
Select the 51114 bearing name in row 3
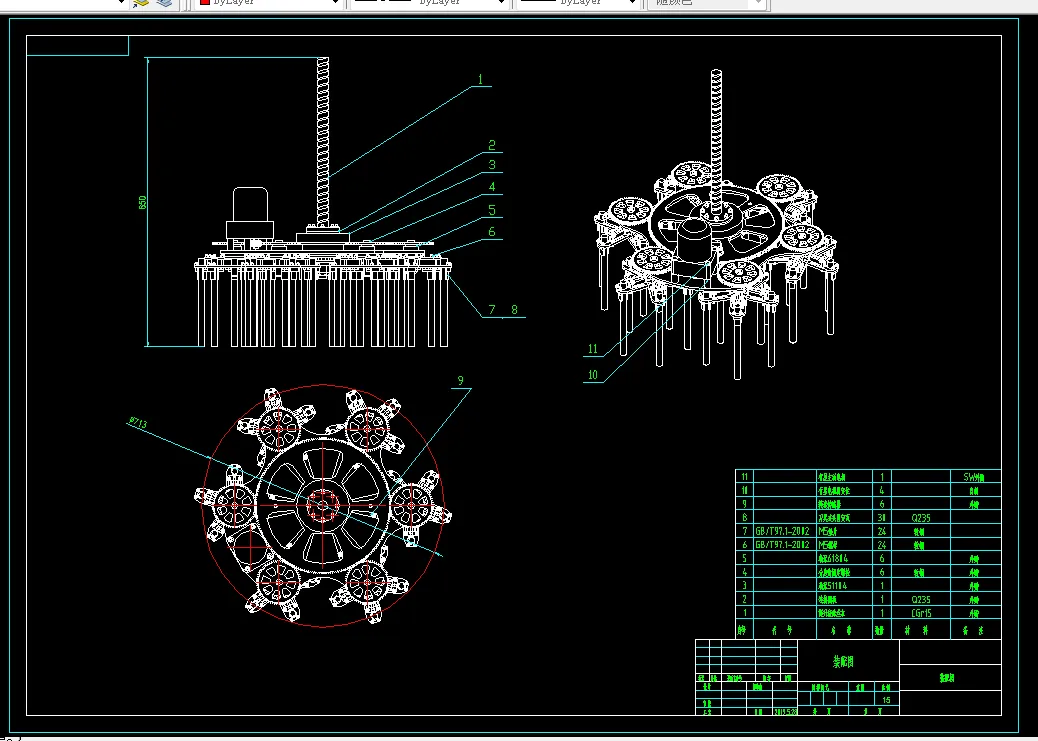click(833, 586)
